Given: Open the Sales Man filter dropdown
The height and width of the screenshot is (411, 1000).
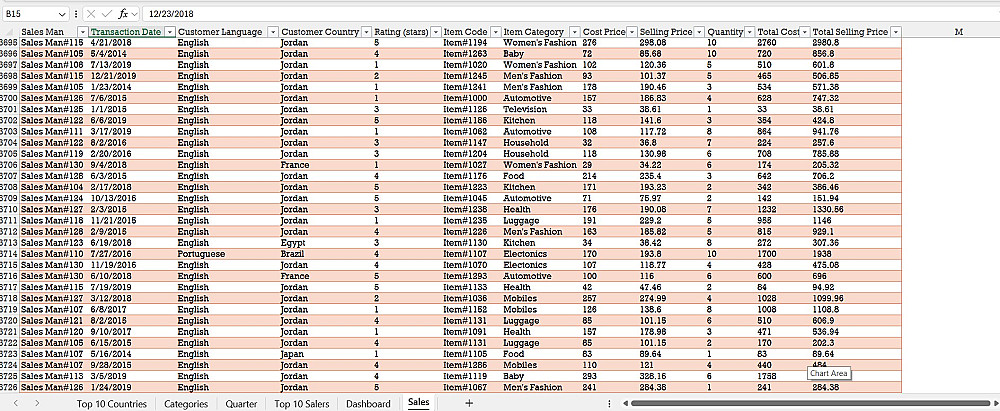Looking at the screenshot, I should (x=82, y=32).
